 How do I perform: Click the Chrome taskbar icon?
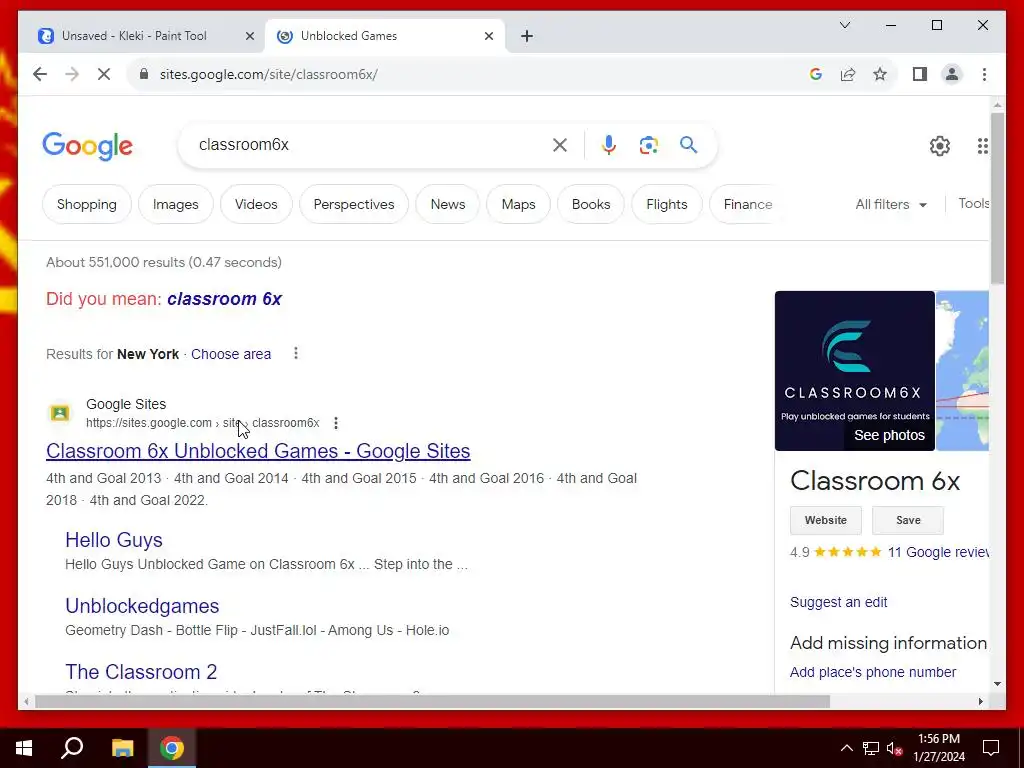tap(172, 748)
